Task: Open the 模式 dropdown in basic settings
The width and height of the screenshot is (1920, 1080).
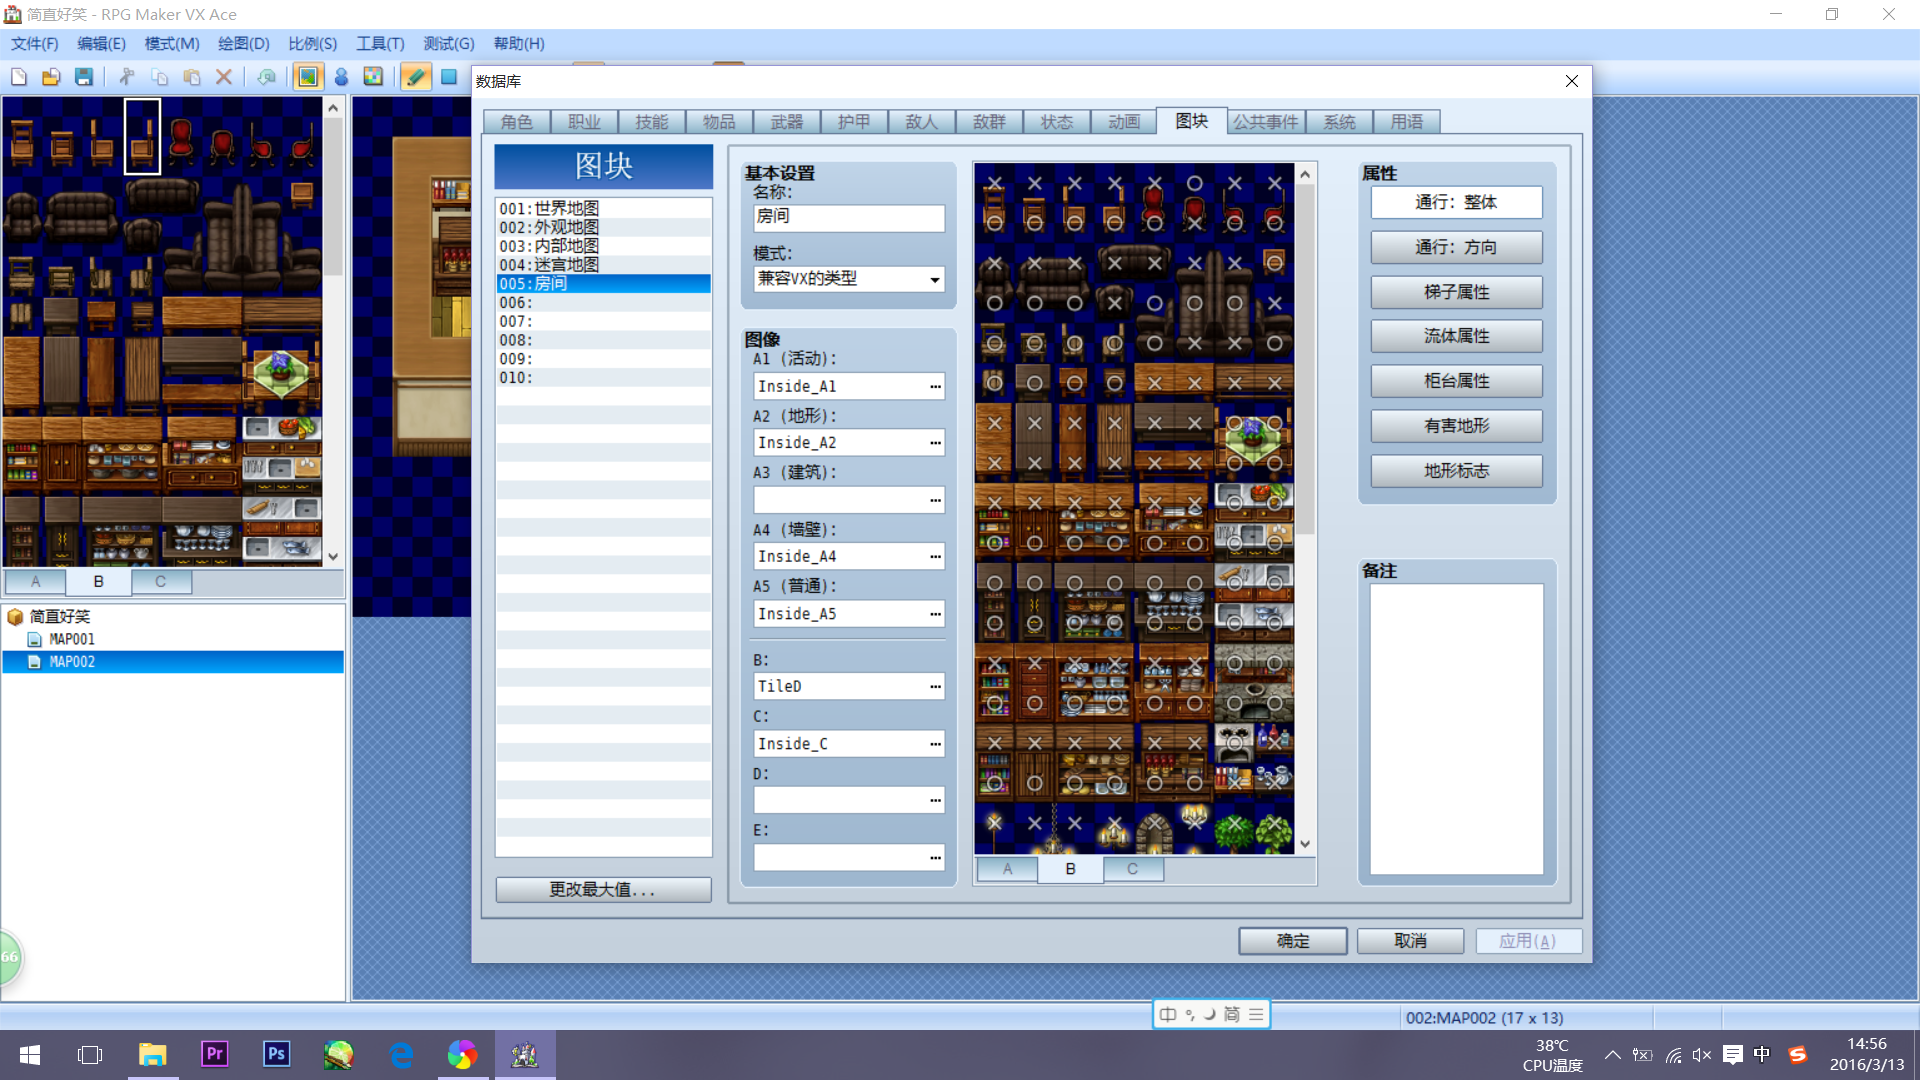Action: click(x=848, y=279)
